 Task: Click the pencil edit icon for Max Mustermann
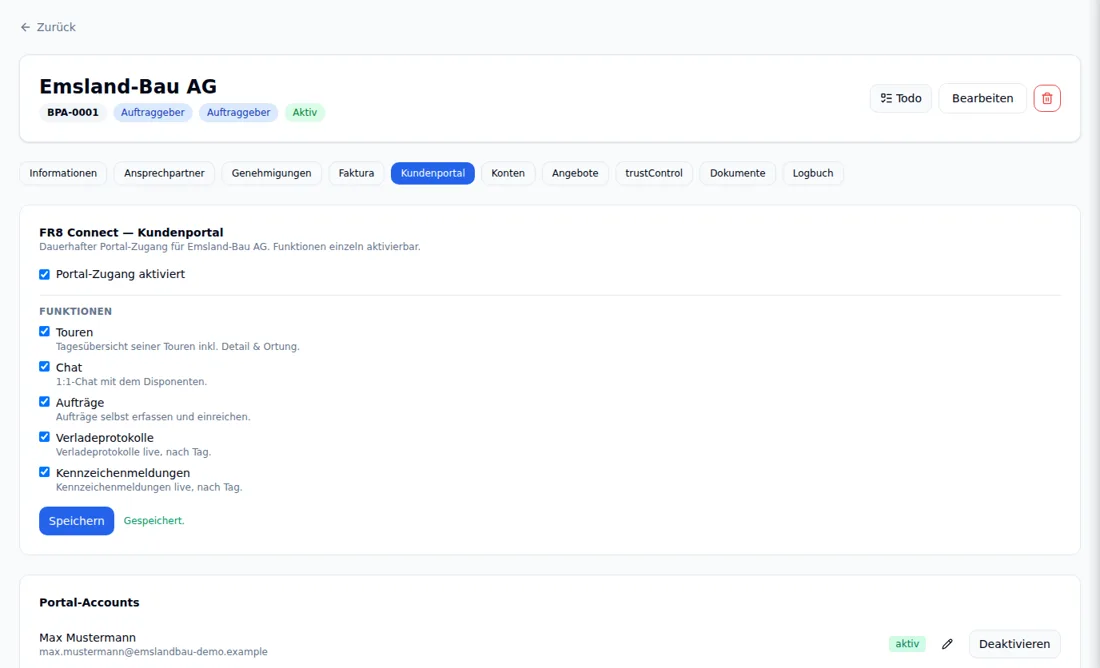tap(947, 643)
